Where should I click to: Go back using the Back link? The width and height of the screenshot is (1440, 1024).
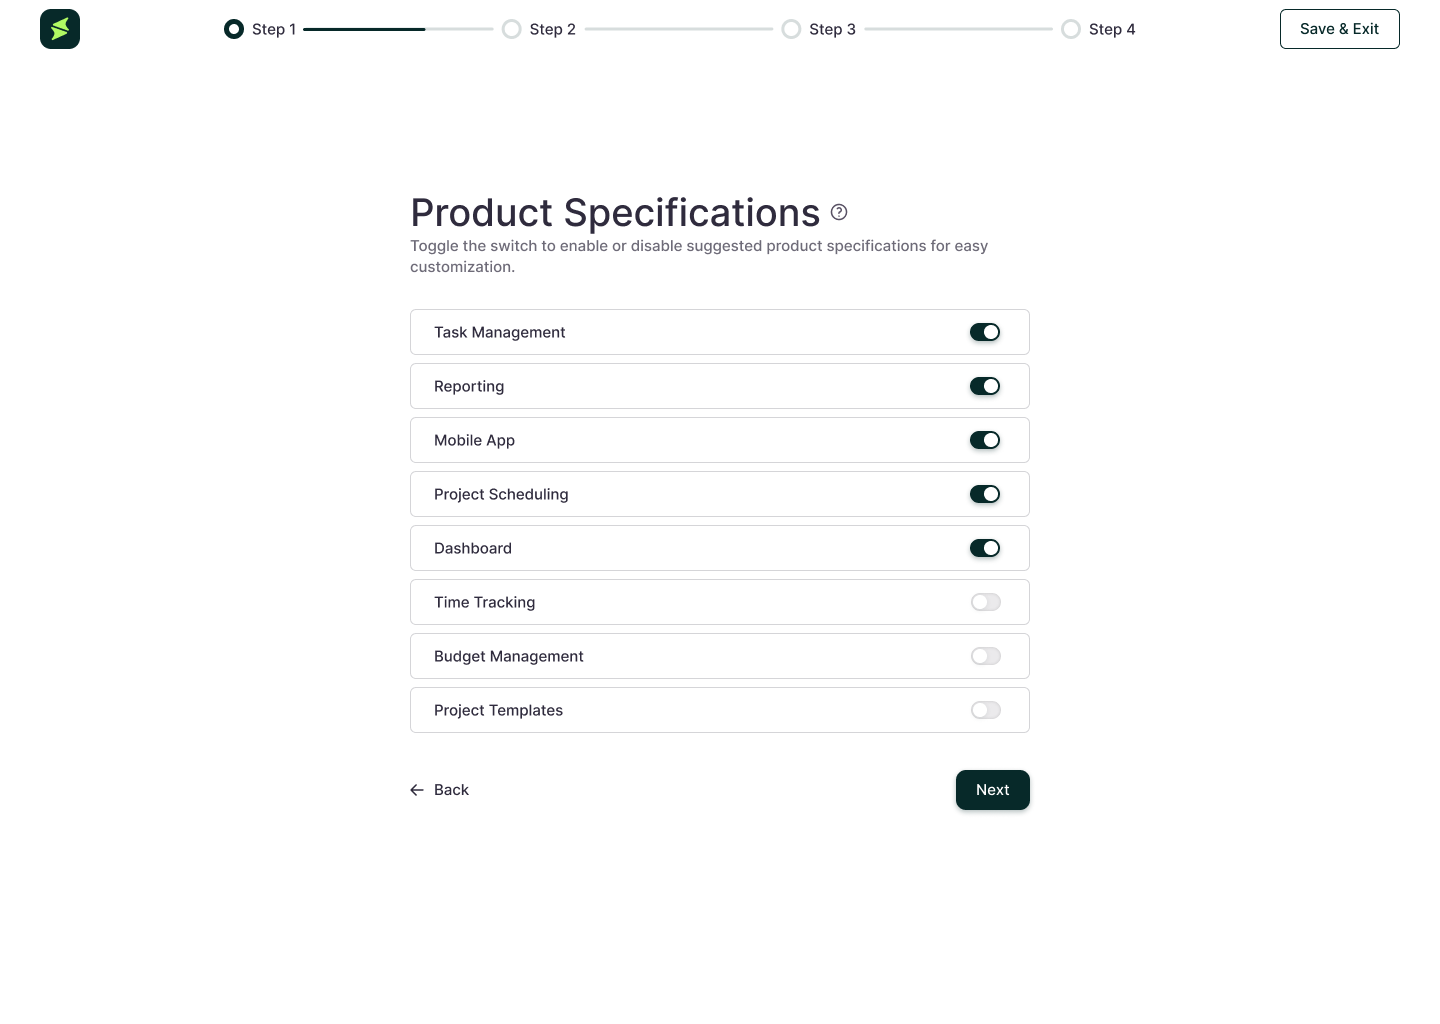coord(440,790)
